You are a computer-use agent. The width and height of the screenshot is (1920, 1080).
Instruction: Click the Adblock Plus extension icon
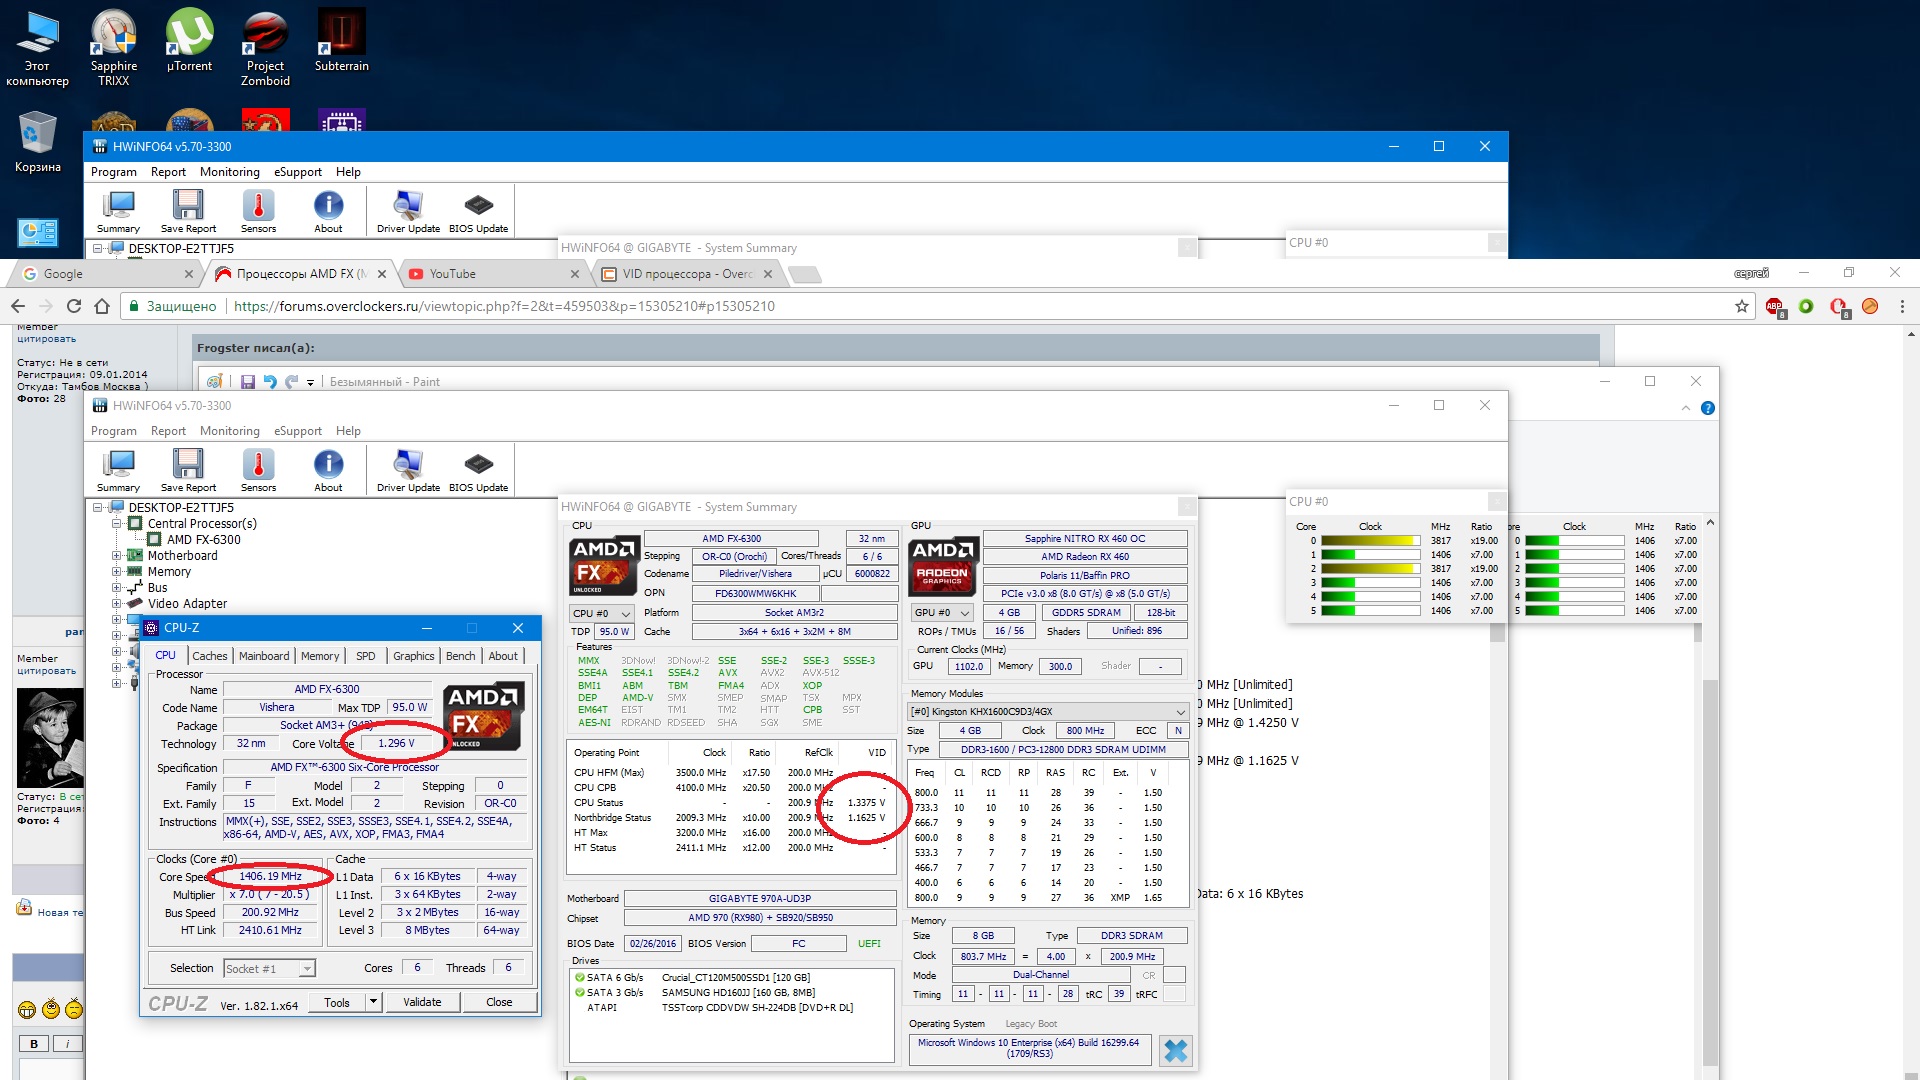[x=1774, y=306]
